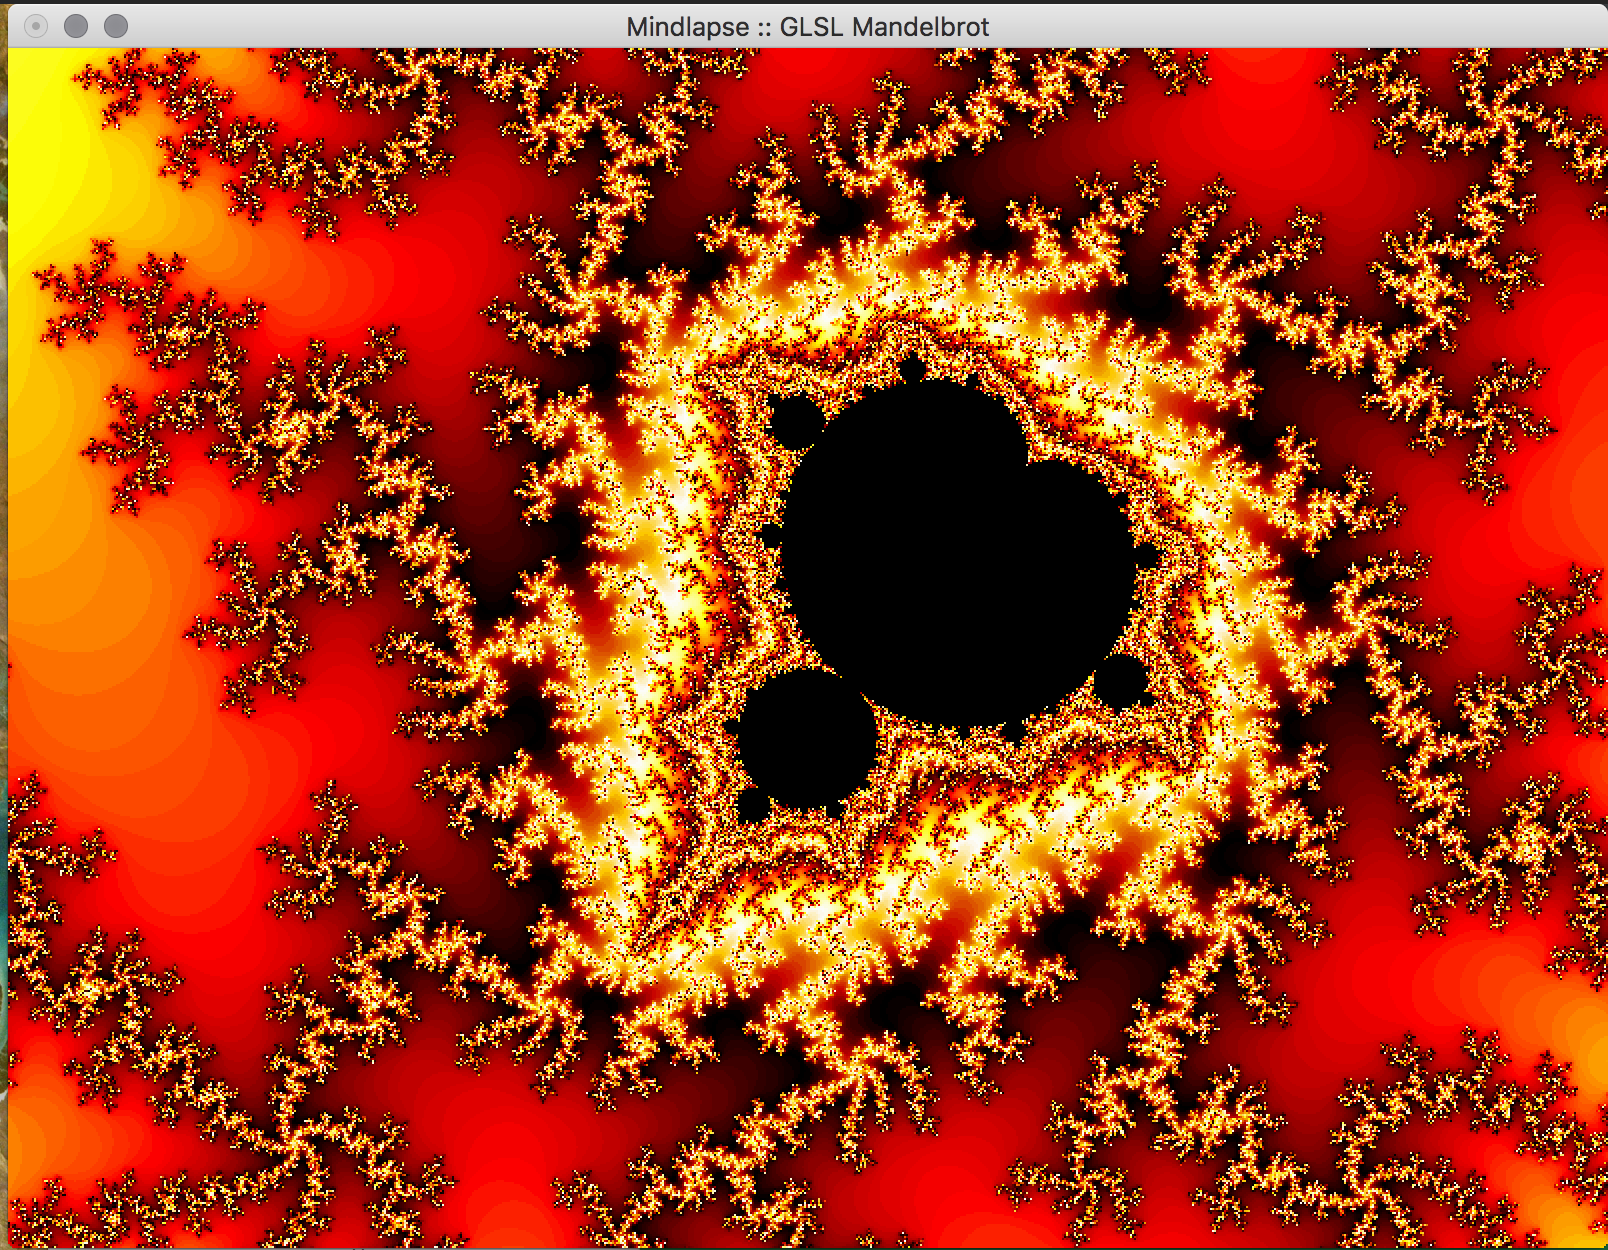Click the red close window button
Image resolution: width=1608 pixels, height=1250 pixels.
coord(36,26)
